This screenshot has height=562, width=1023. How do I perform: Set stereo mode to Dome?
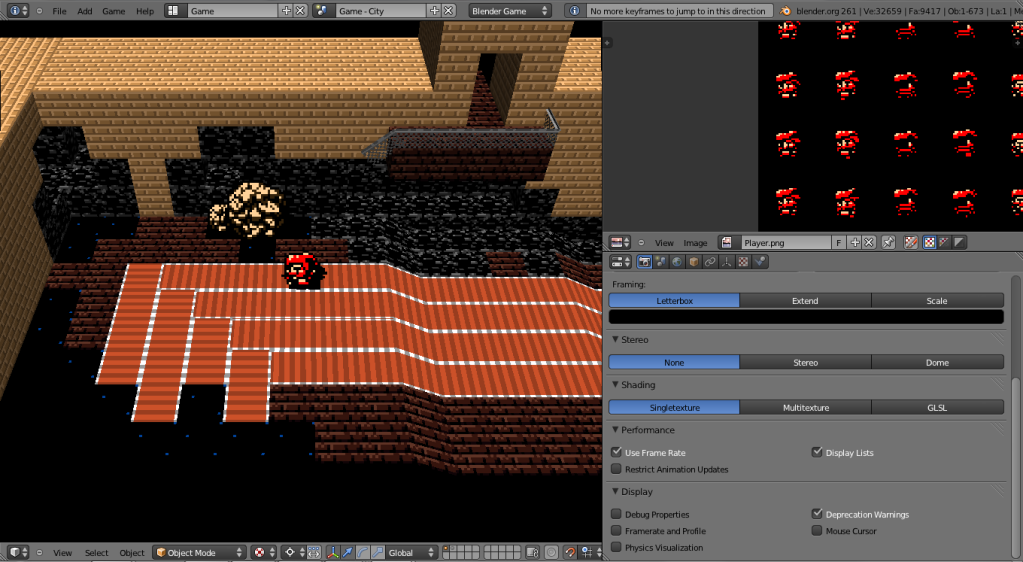coord(937,362)
